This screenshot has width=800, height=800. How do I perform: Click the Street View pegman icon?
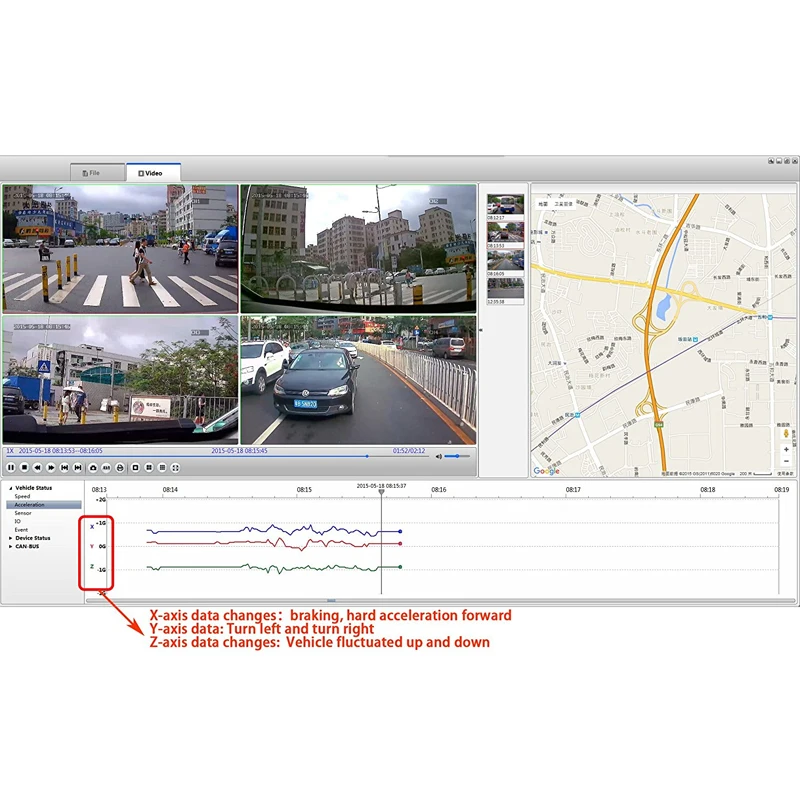(x=786, y=433)
